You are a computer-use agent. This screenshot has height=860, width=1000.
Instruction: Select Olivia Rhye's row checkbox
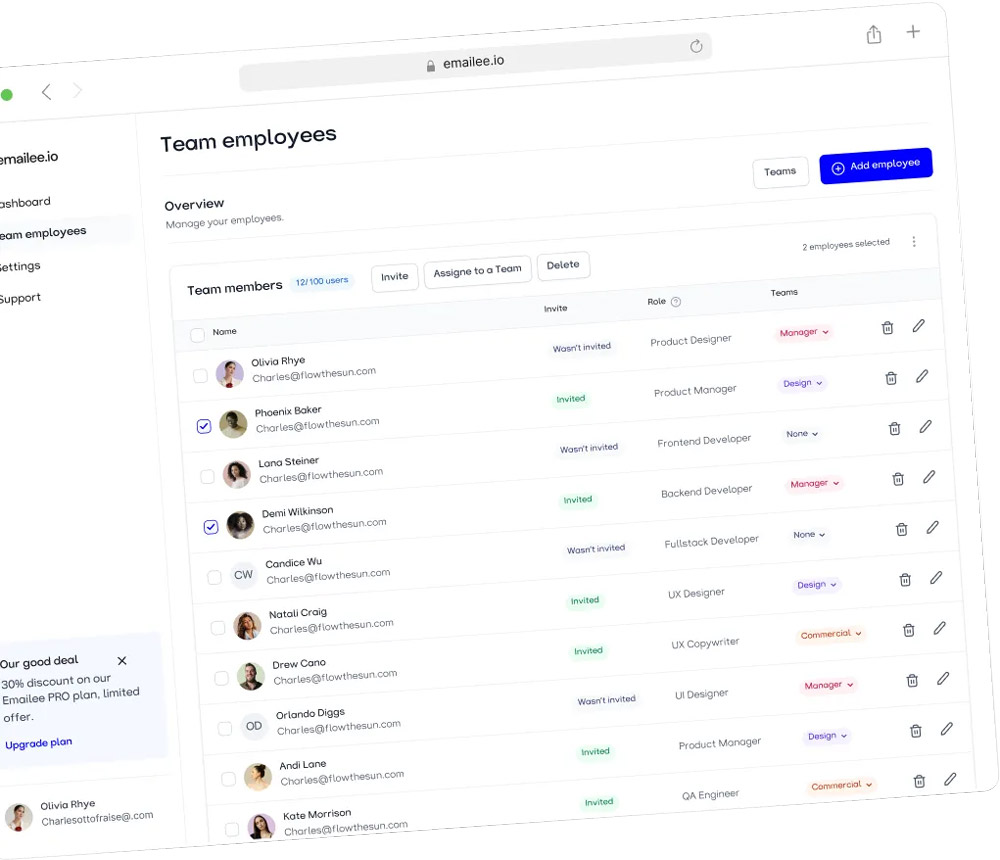[200, 376]
